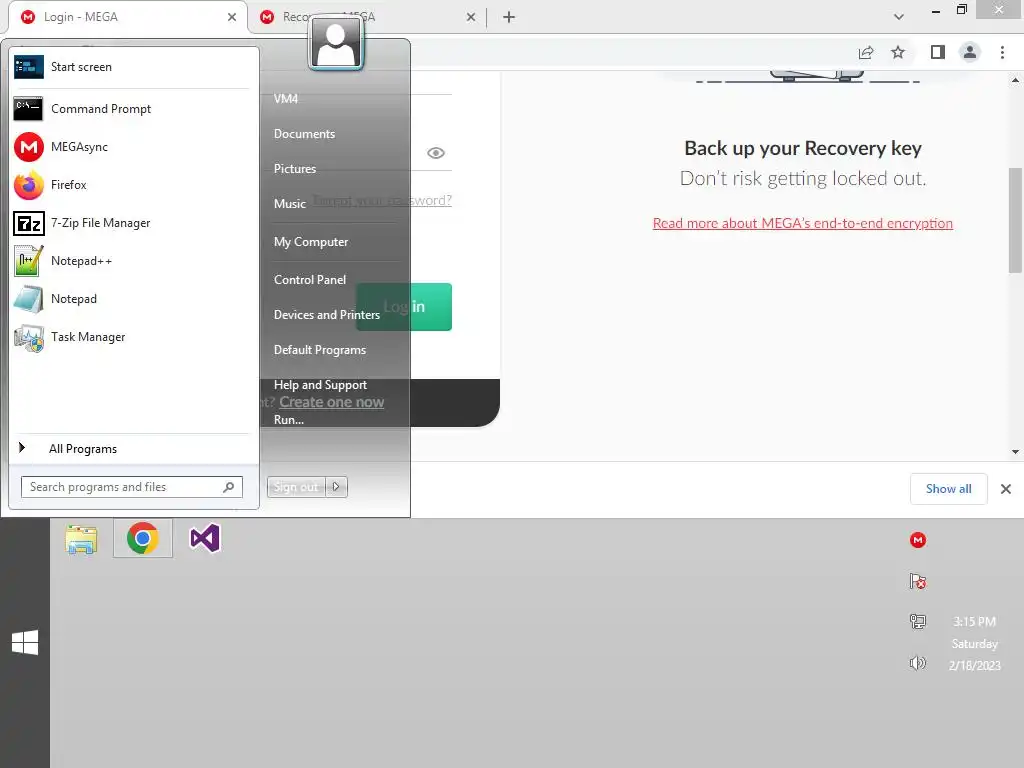This screenshot has width=1024, height=768.
Task: Click the Sign out button
Action: click(296, 487)
